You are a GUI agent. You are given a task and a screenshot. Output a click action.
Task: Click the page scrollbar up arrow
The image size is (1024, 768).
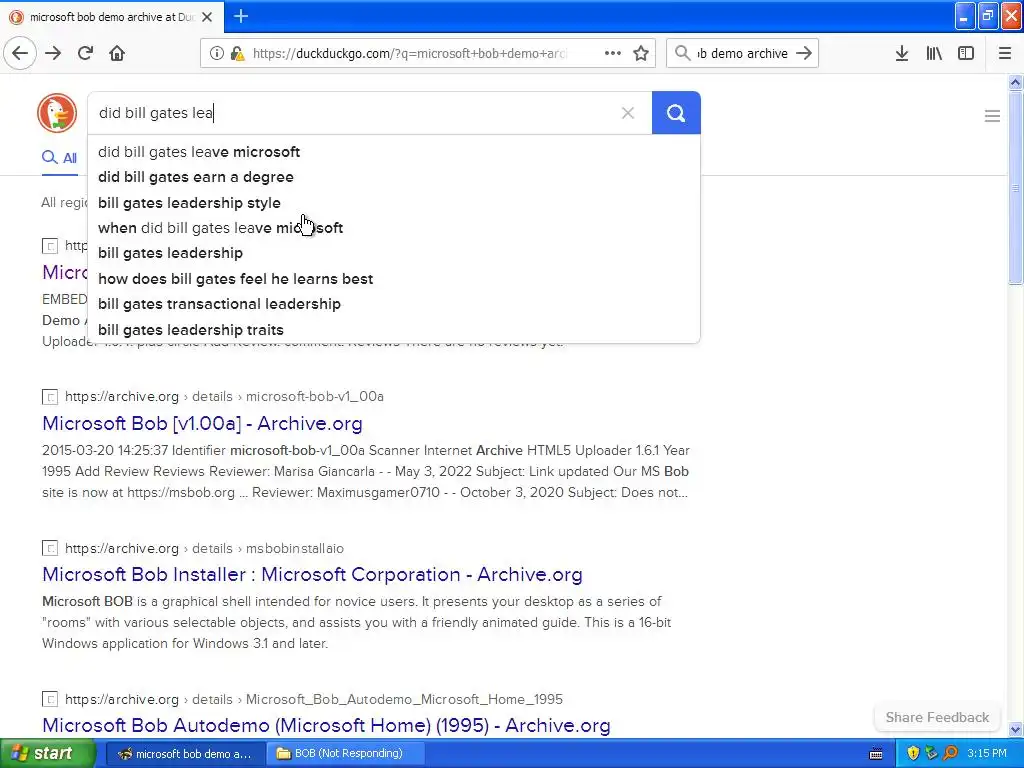pyautogui.click(x=1015, y=82)
